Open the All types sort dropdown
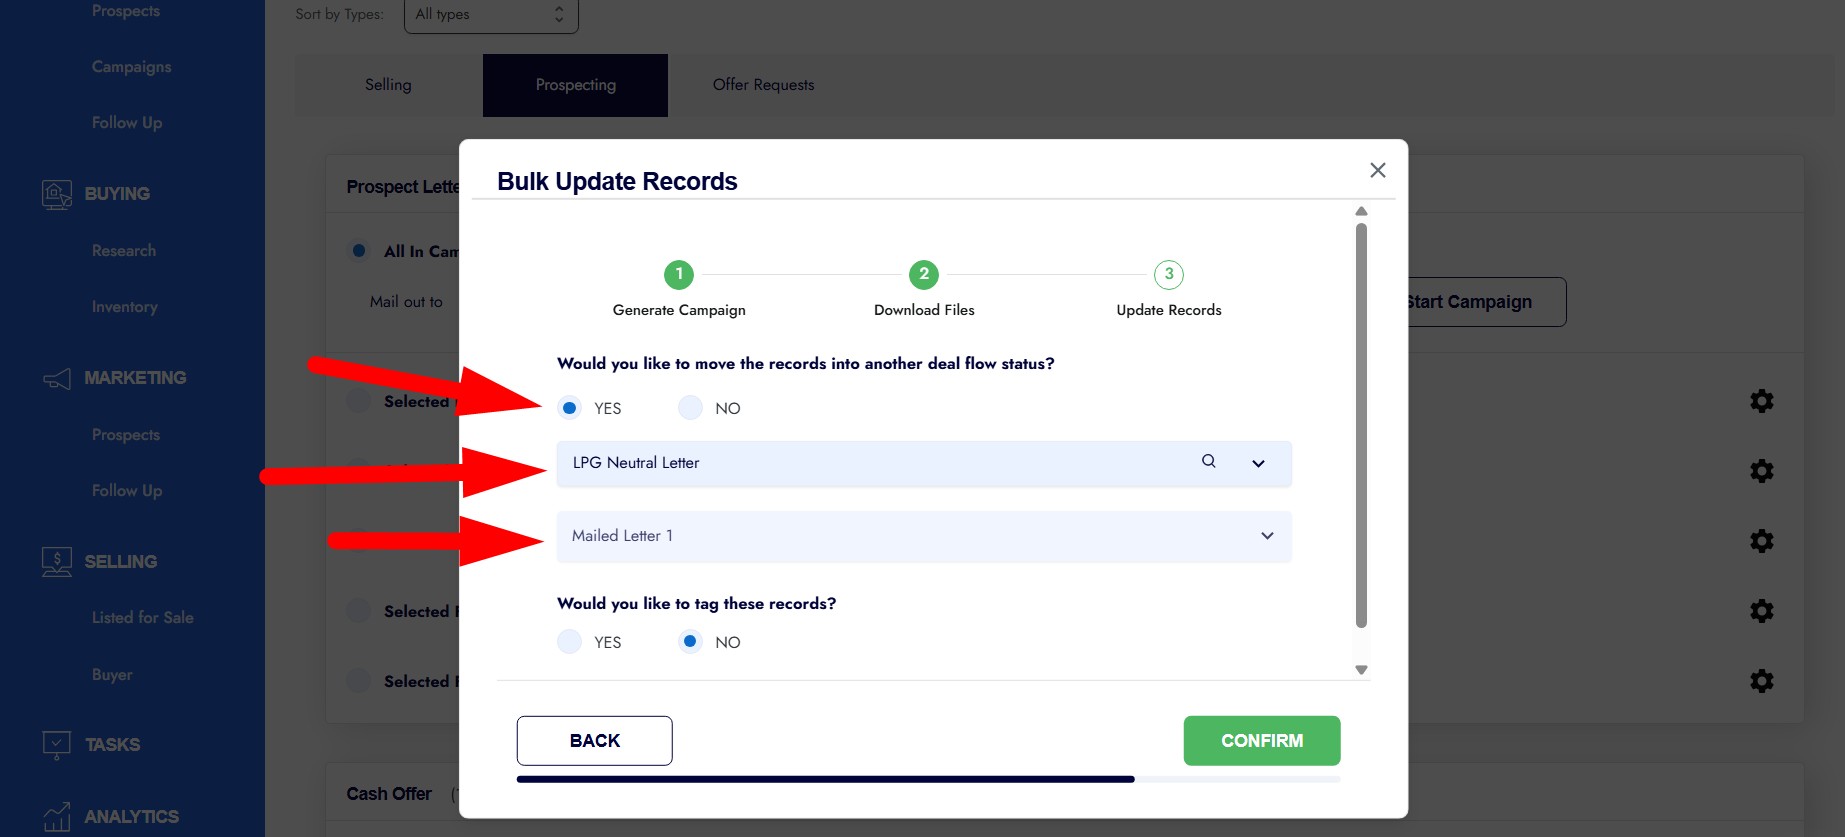This screenshot has width=1845, height=837. (x=491, y=15)
